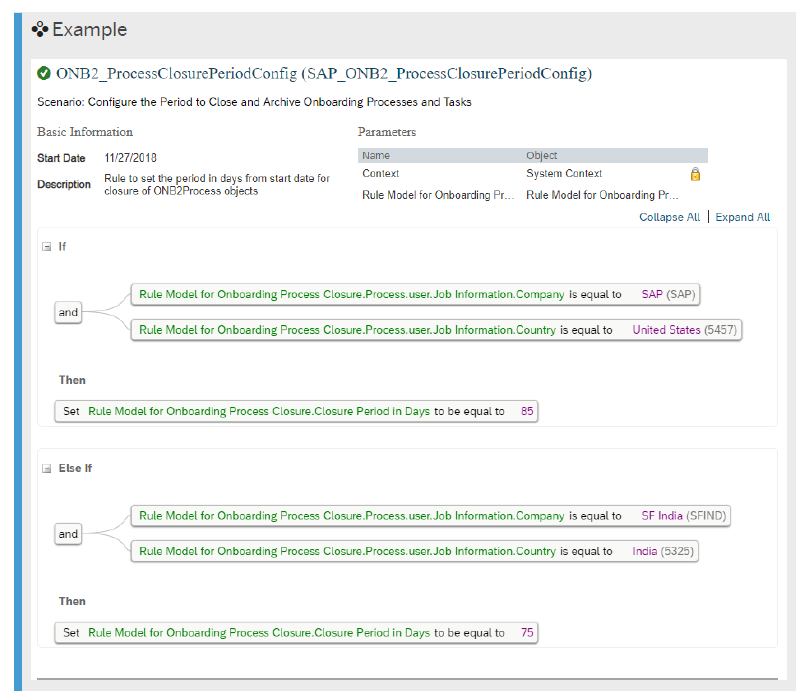Collapse the Else If block
The height and width of the screenshot is (691, 806).
pos(47,468)
